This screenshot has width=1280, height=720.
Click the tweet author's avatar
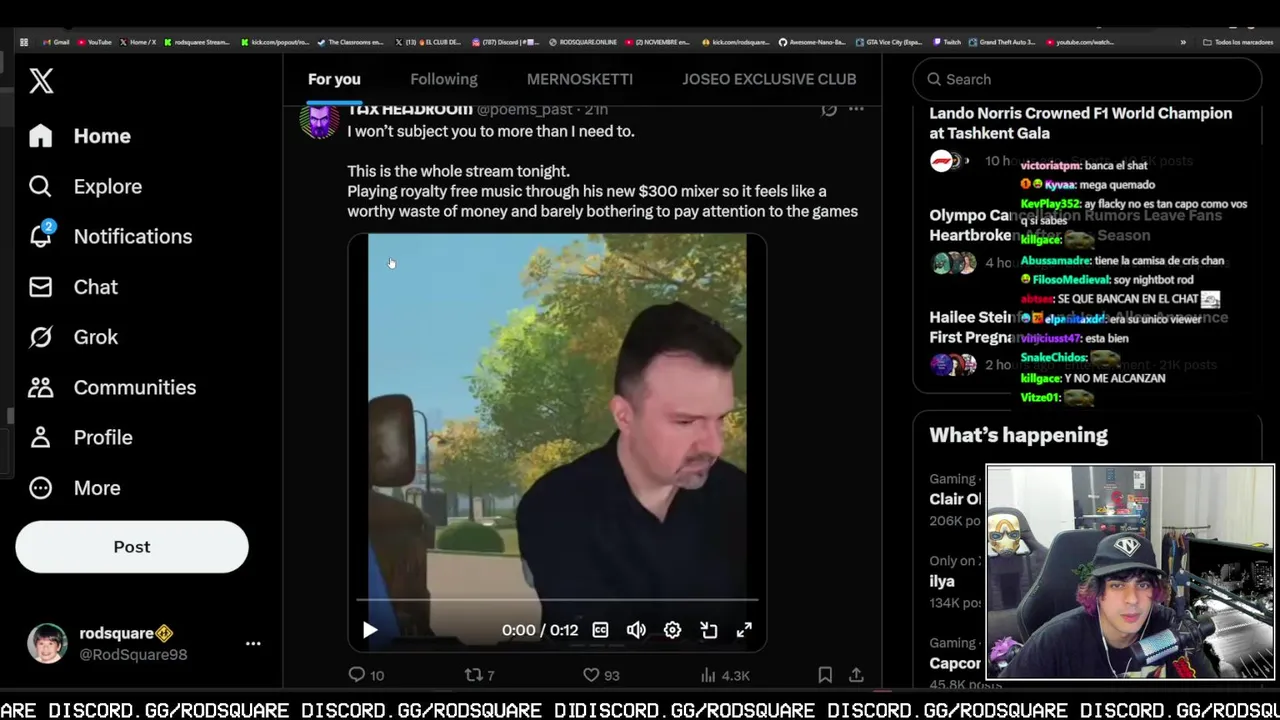pos(319,120)
